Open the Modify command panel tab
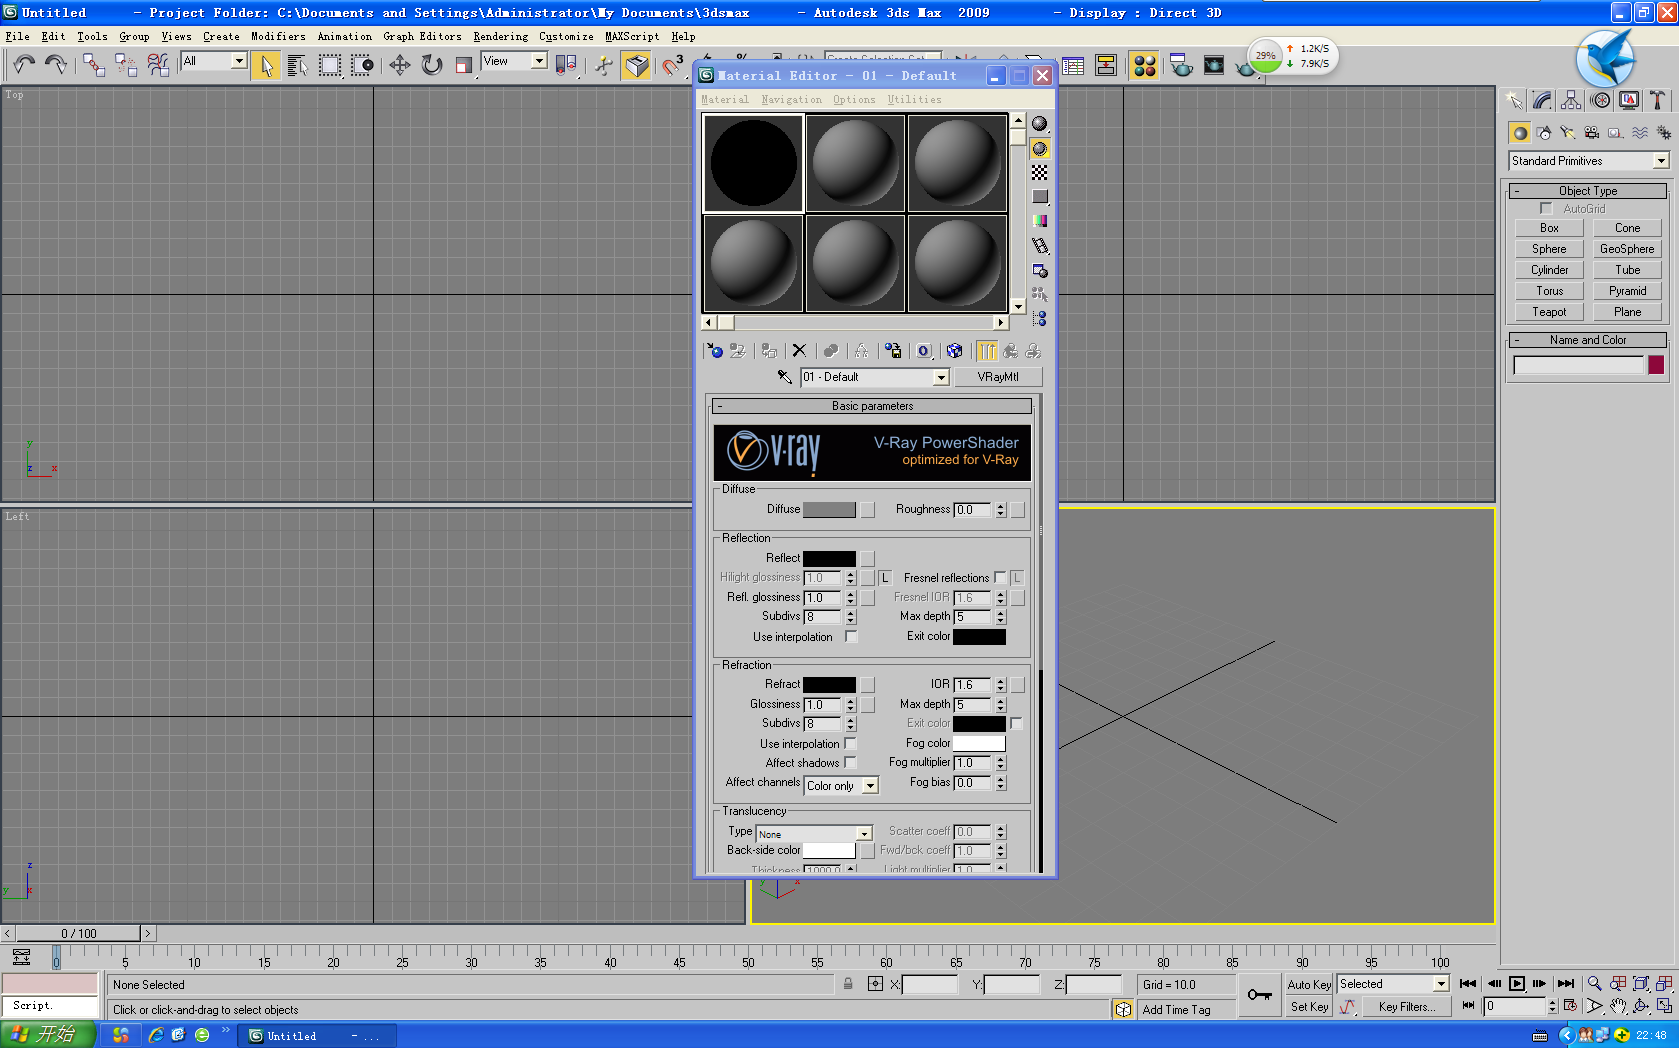This screenshot has width=1679, height=1048. coord(1542,100)
